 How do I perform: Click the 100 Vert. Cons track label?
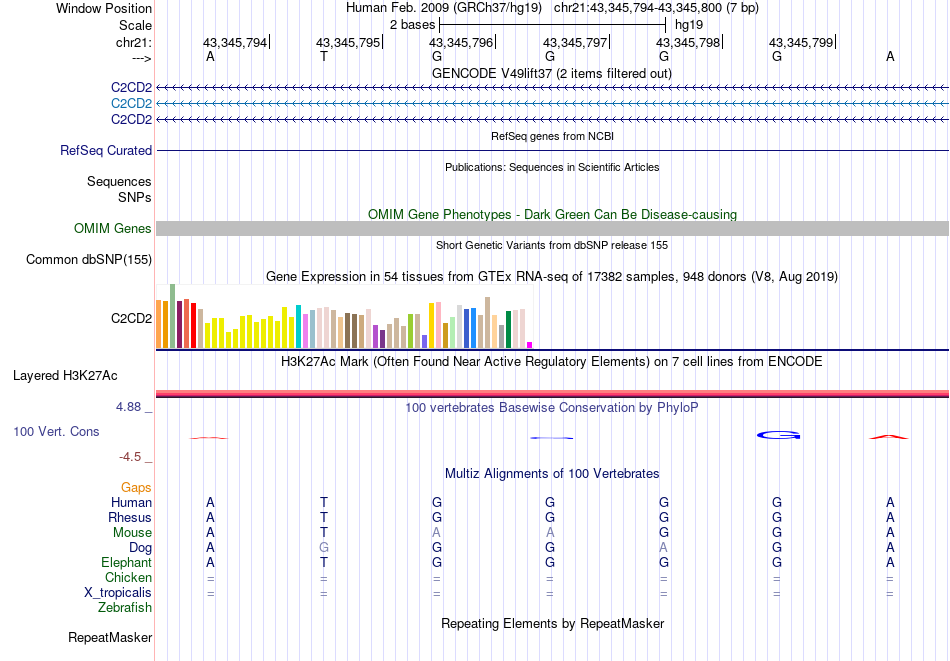point(56,431)
